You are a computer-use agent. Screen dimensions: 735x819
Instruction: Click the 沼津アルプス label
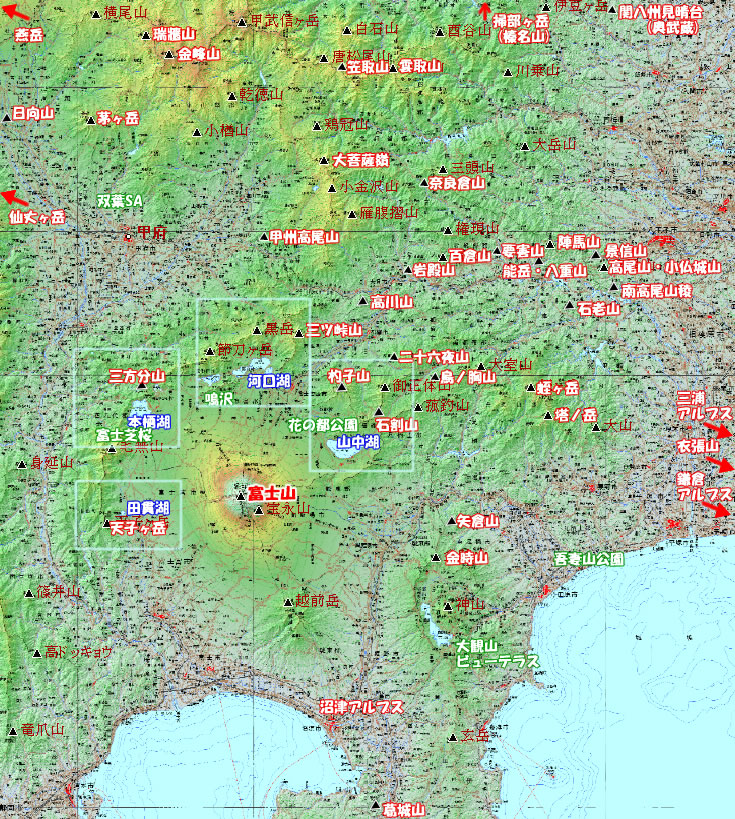pos(361,706)
